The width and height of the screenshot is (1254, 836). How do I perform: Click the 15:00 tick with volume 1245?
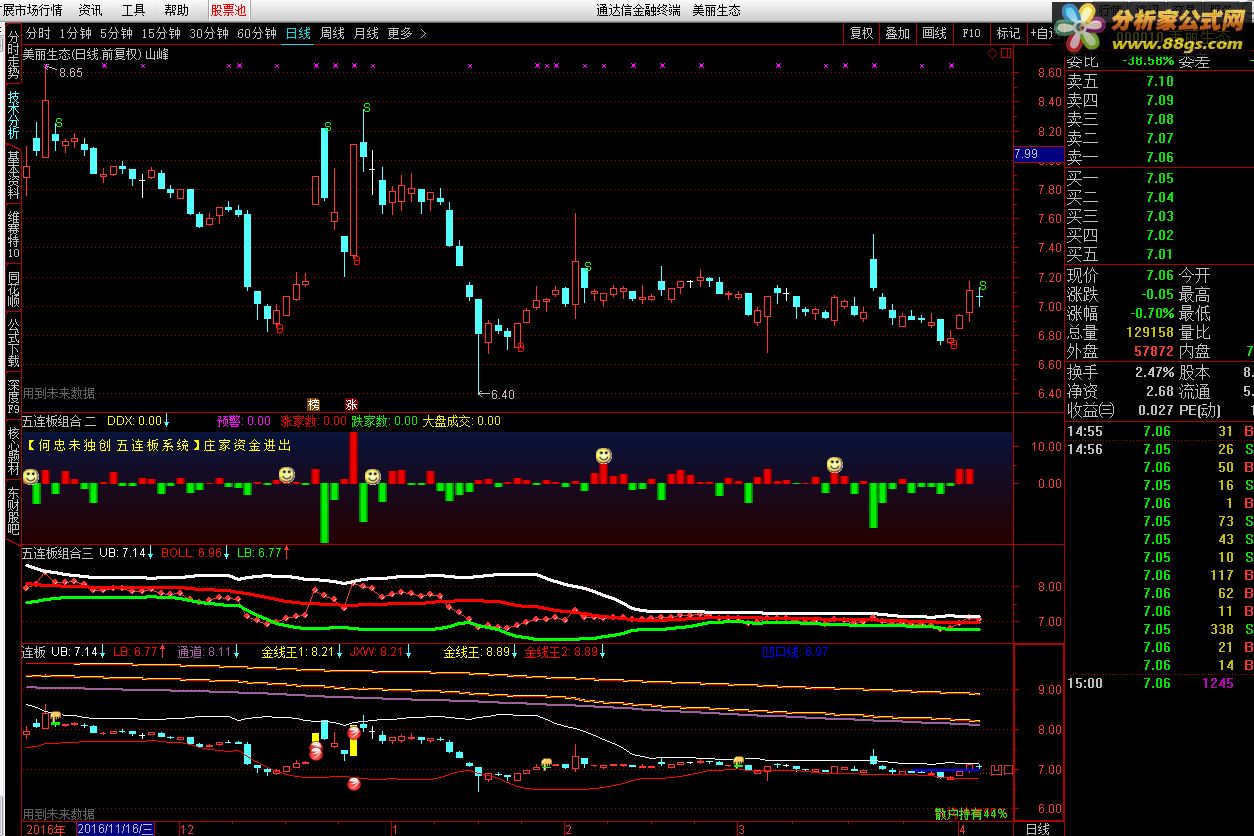click(x=1158, y=683)
